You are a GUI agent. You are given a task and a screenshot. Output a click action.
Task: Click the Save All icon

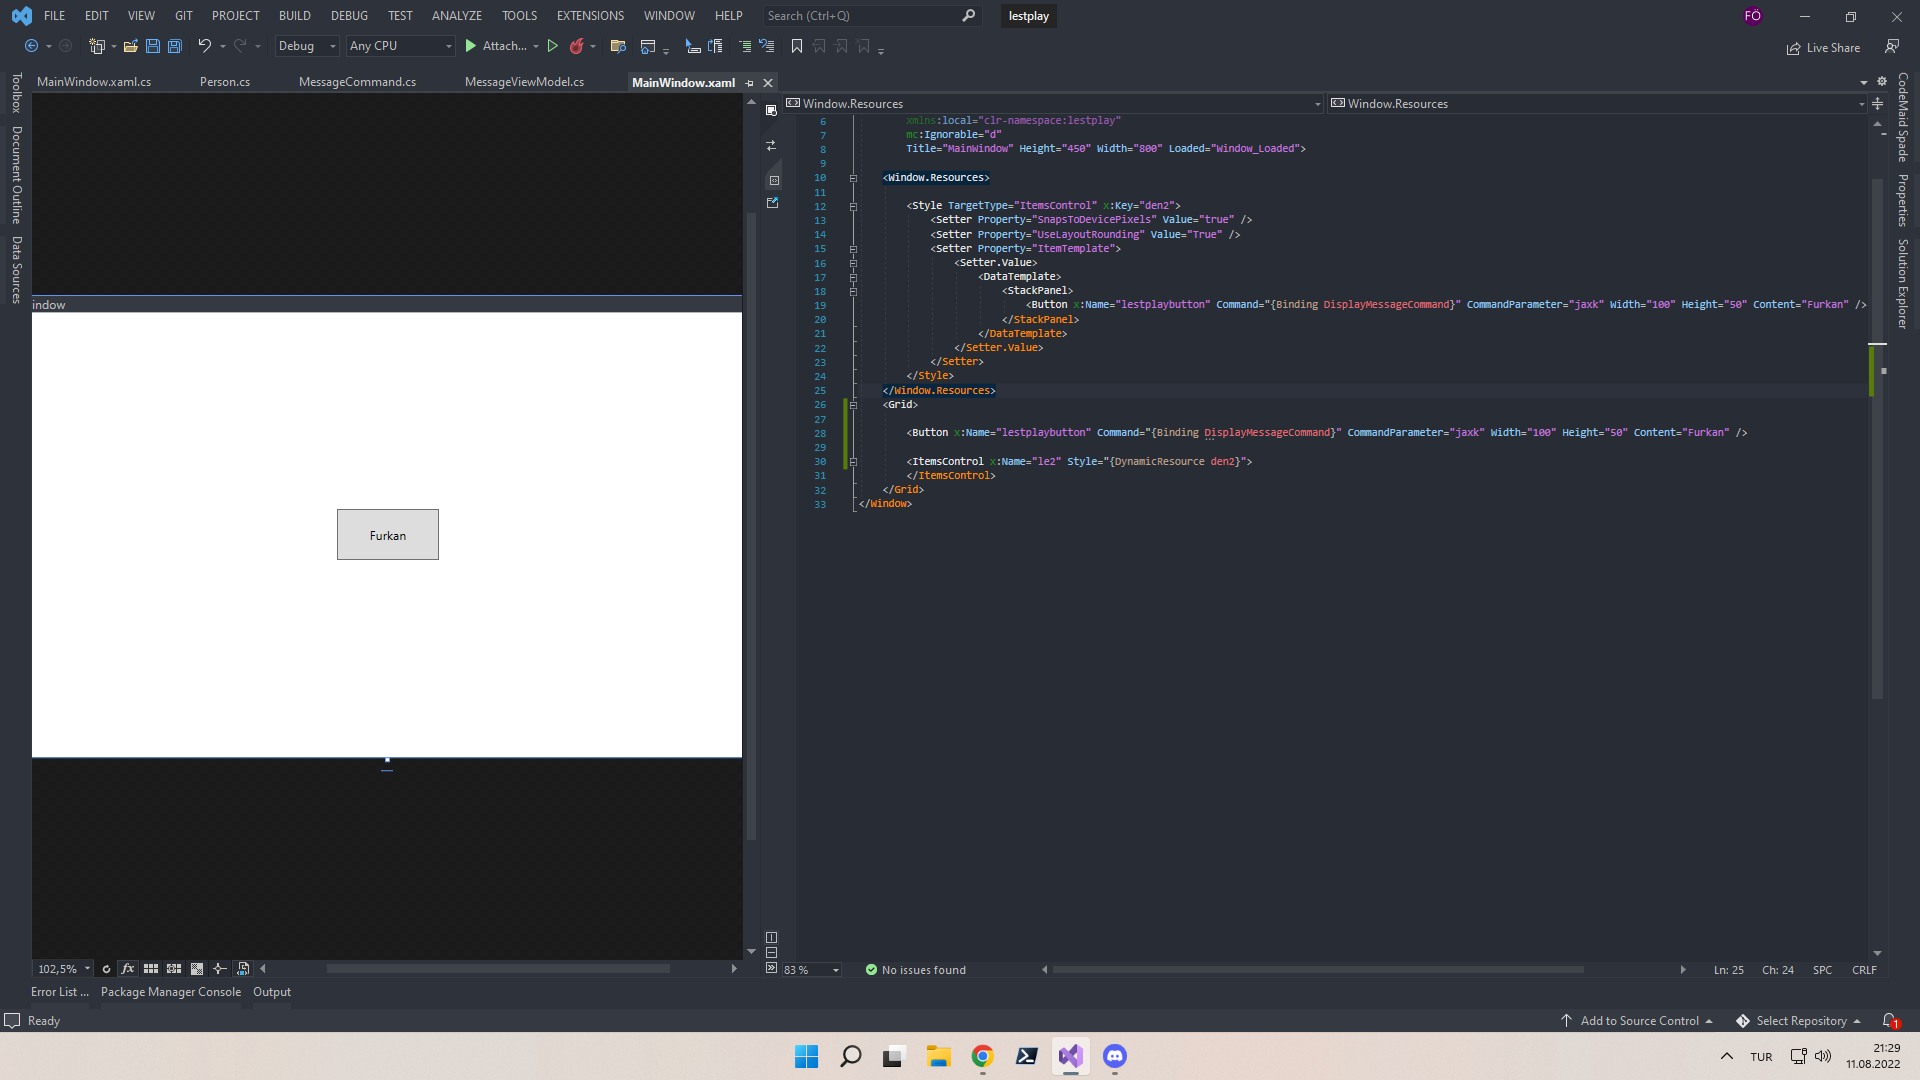click(x=174, y=46)
